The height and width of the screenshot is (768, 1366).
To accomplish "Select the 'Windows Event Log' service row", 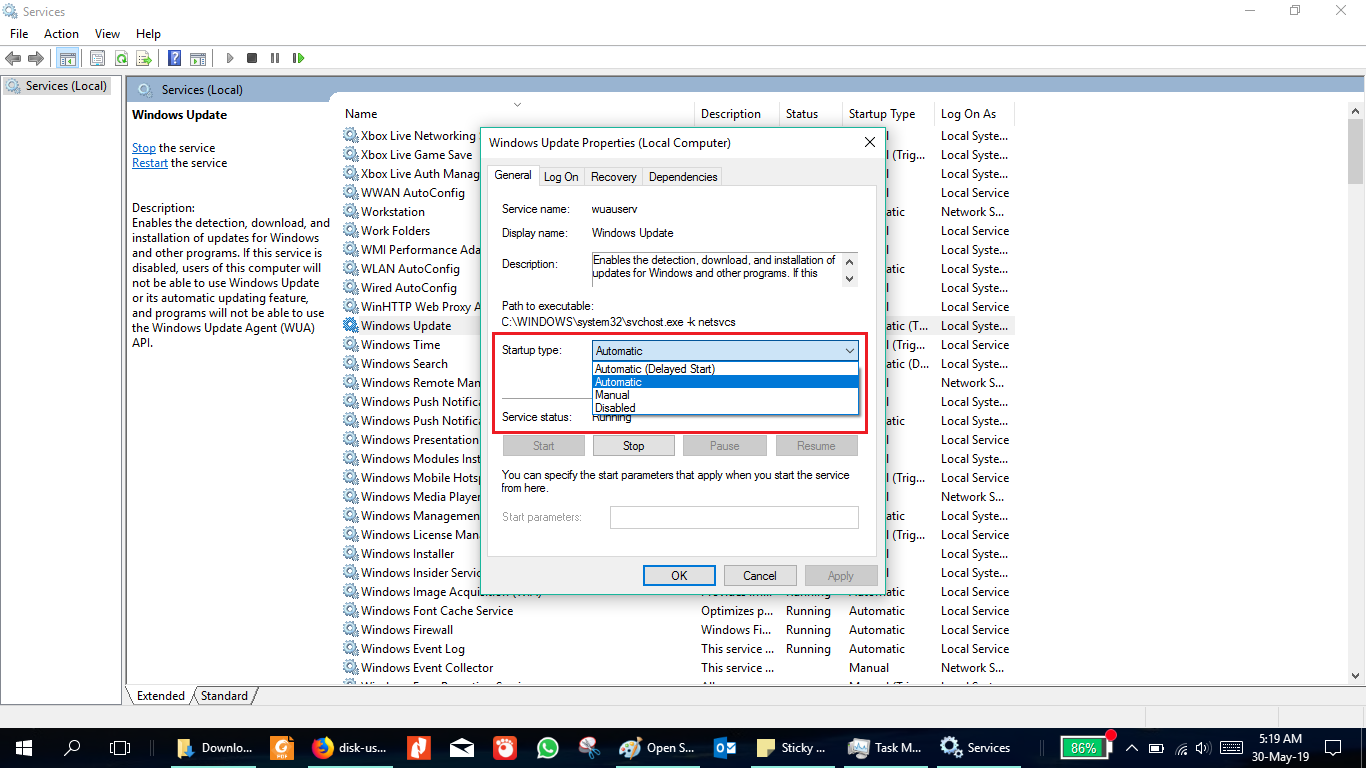I will coord(678,649).
